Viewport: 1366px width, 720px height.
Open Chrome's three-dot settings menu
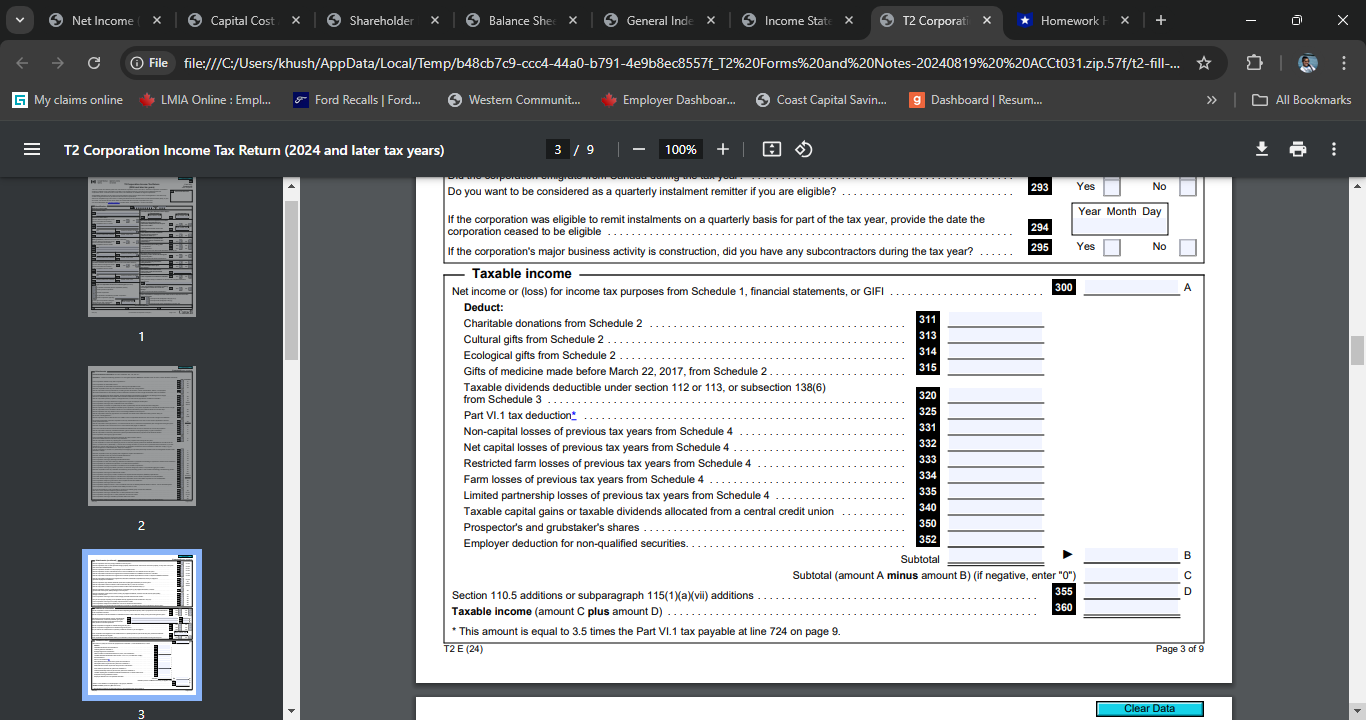(1344, 62)
